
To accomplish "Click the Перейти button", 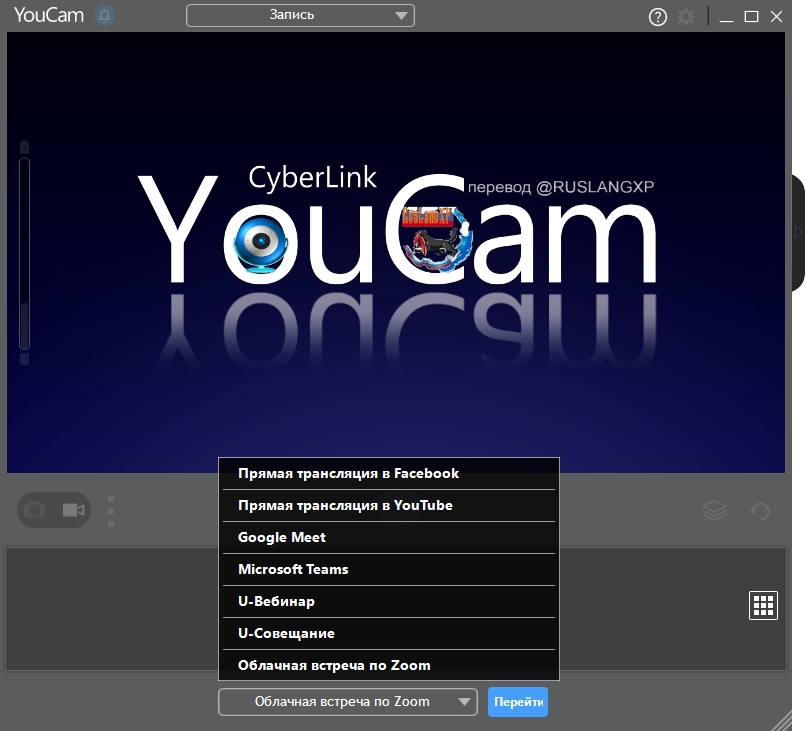I will pos(518,702).
